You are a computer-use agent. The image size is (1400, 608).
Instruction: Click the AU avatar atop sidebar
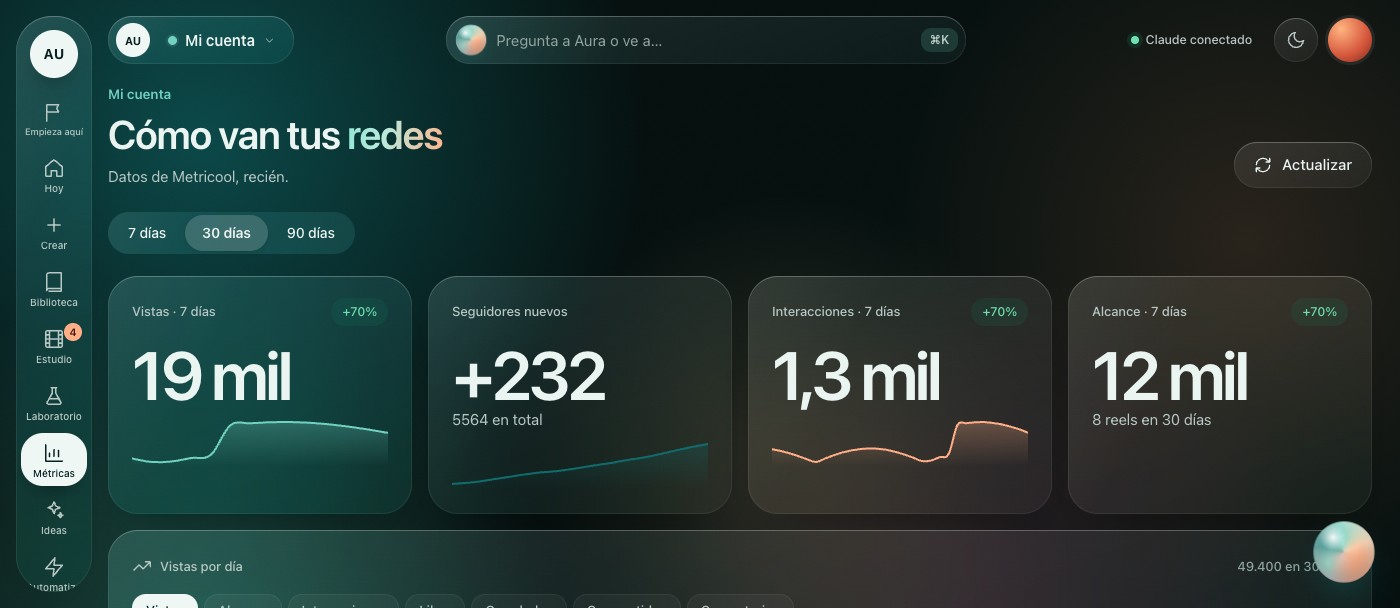tap(54, 54)
